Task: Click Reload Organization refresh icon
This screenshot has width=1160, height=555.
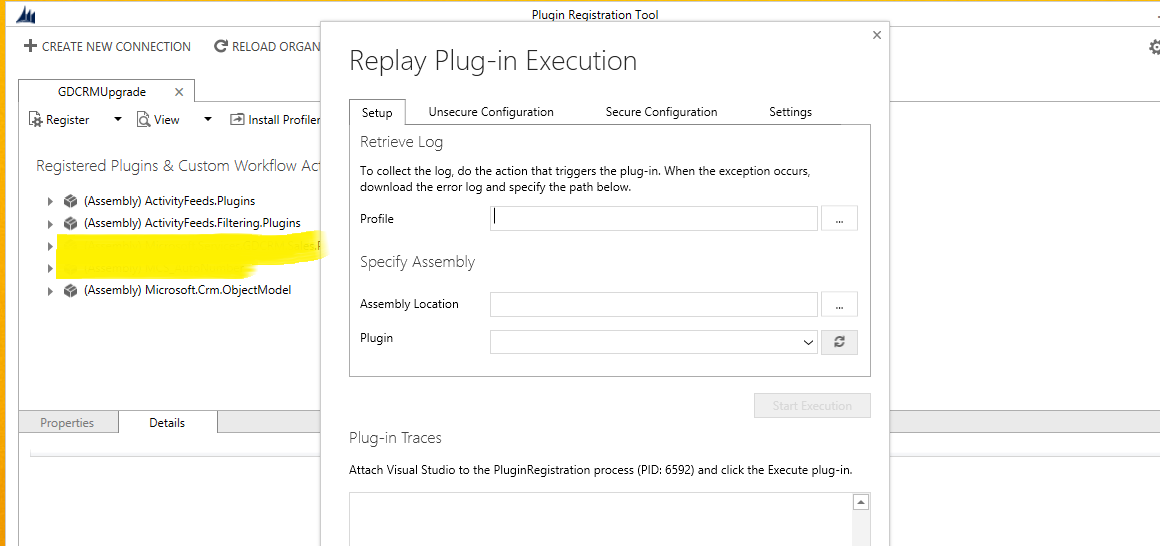Action: point(220,46)
